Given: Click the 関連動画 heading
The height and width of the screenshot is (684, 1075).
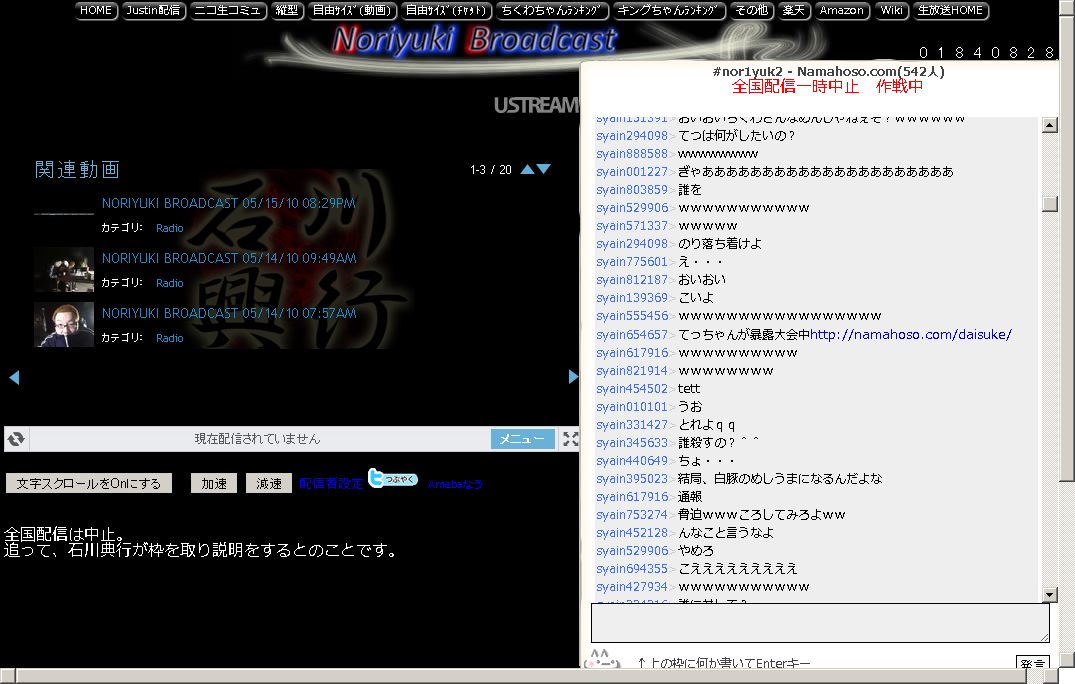Looking at the screenshot, I should pos(77,169).
